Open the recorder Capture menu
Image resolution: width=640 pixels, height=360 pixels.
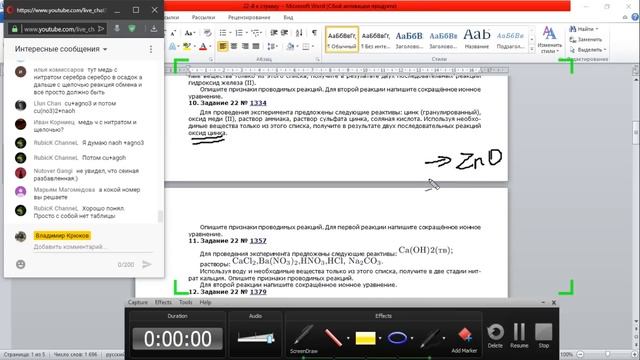coord(138,302)
